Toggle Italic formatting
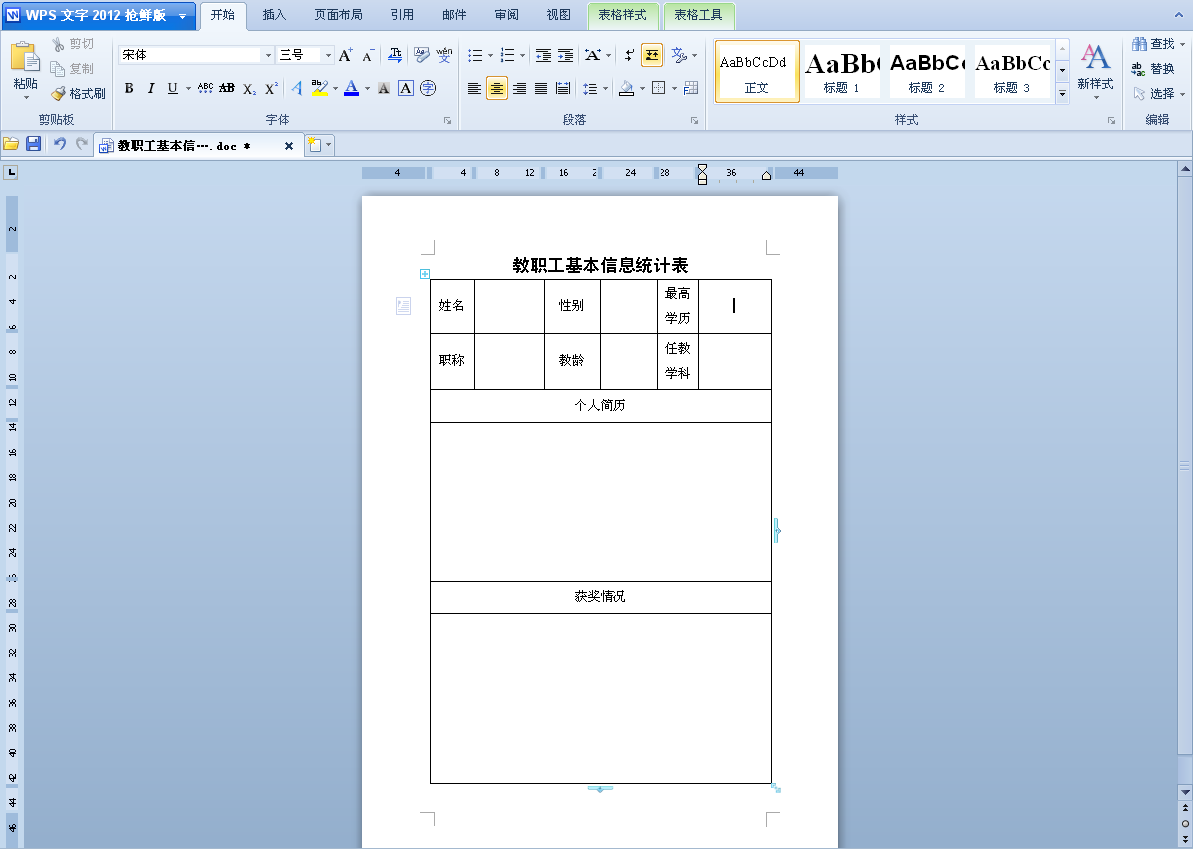 click(x=151, y=88)
